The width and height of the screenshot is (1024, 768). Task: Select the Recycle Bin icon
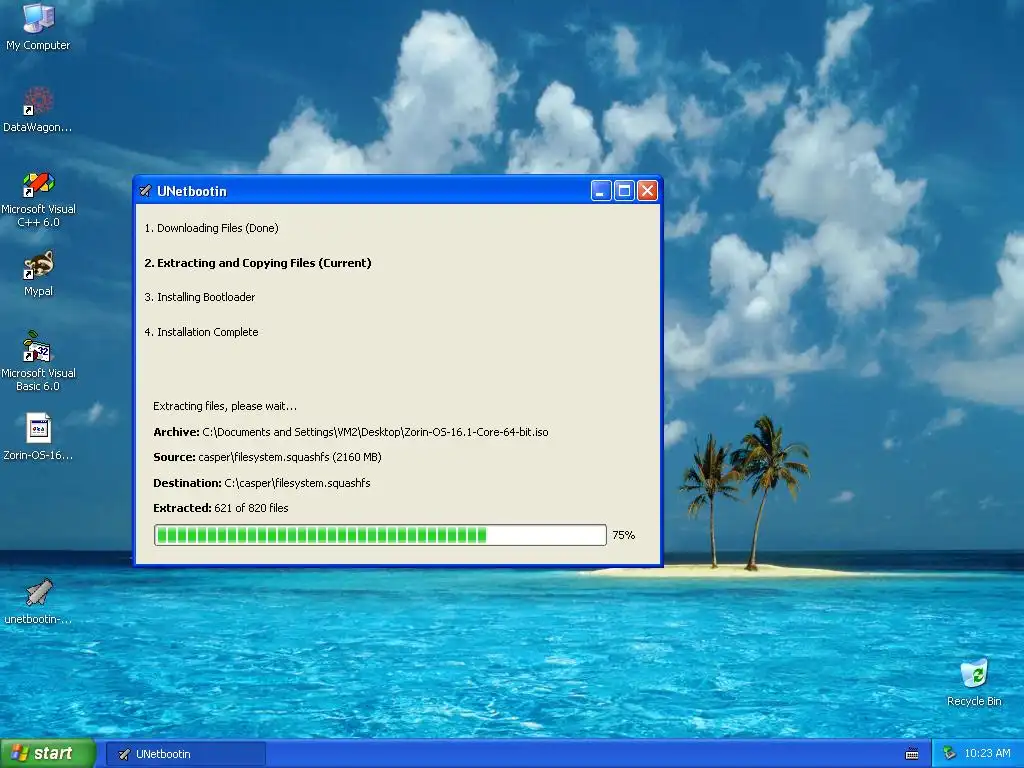click(974, 683)
